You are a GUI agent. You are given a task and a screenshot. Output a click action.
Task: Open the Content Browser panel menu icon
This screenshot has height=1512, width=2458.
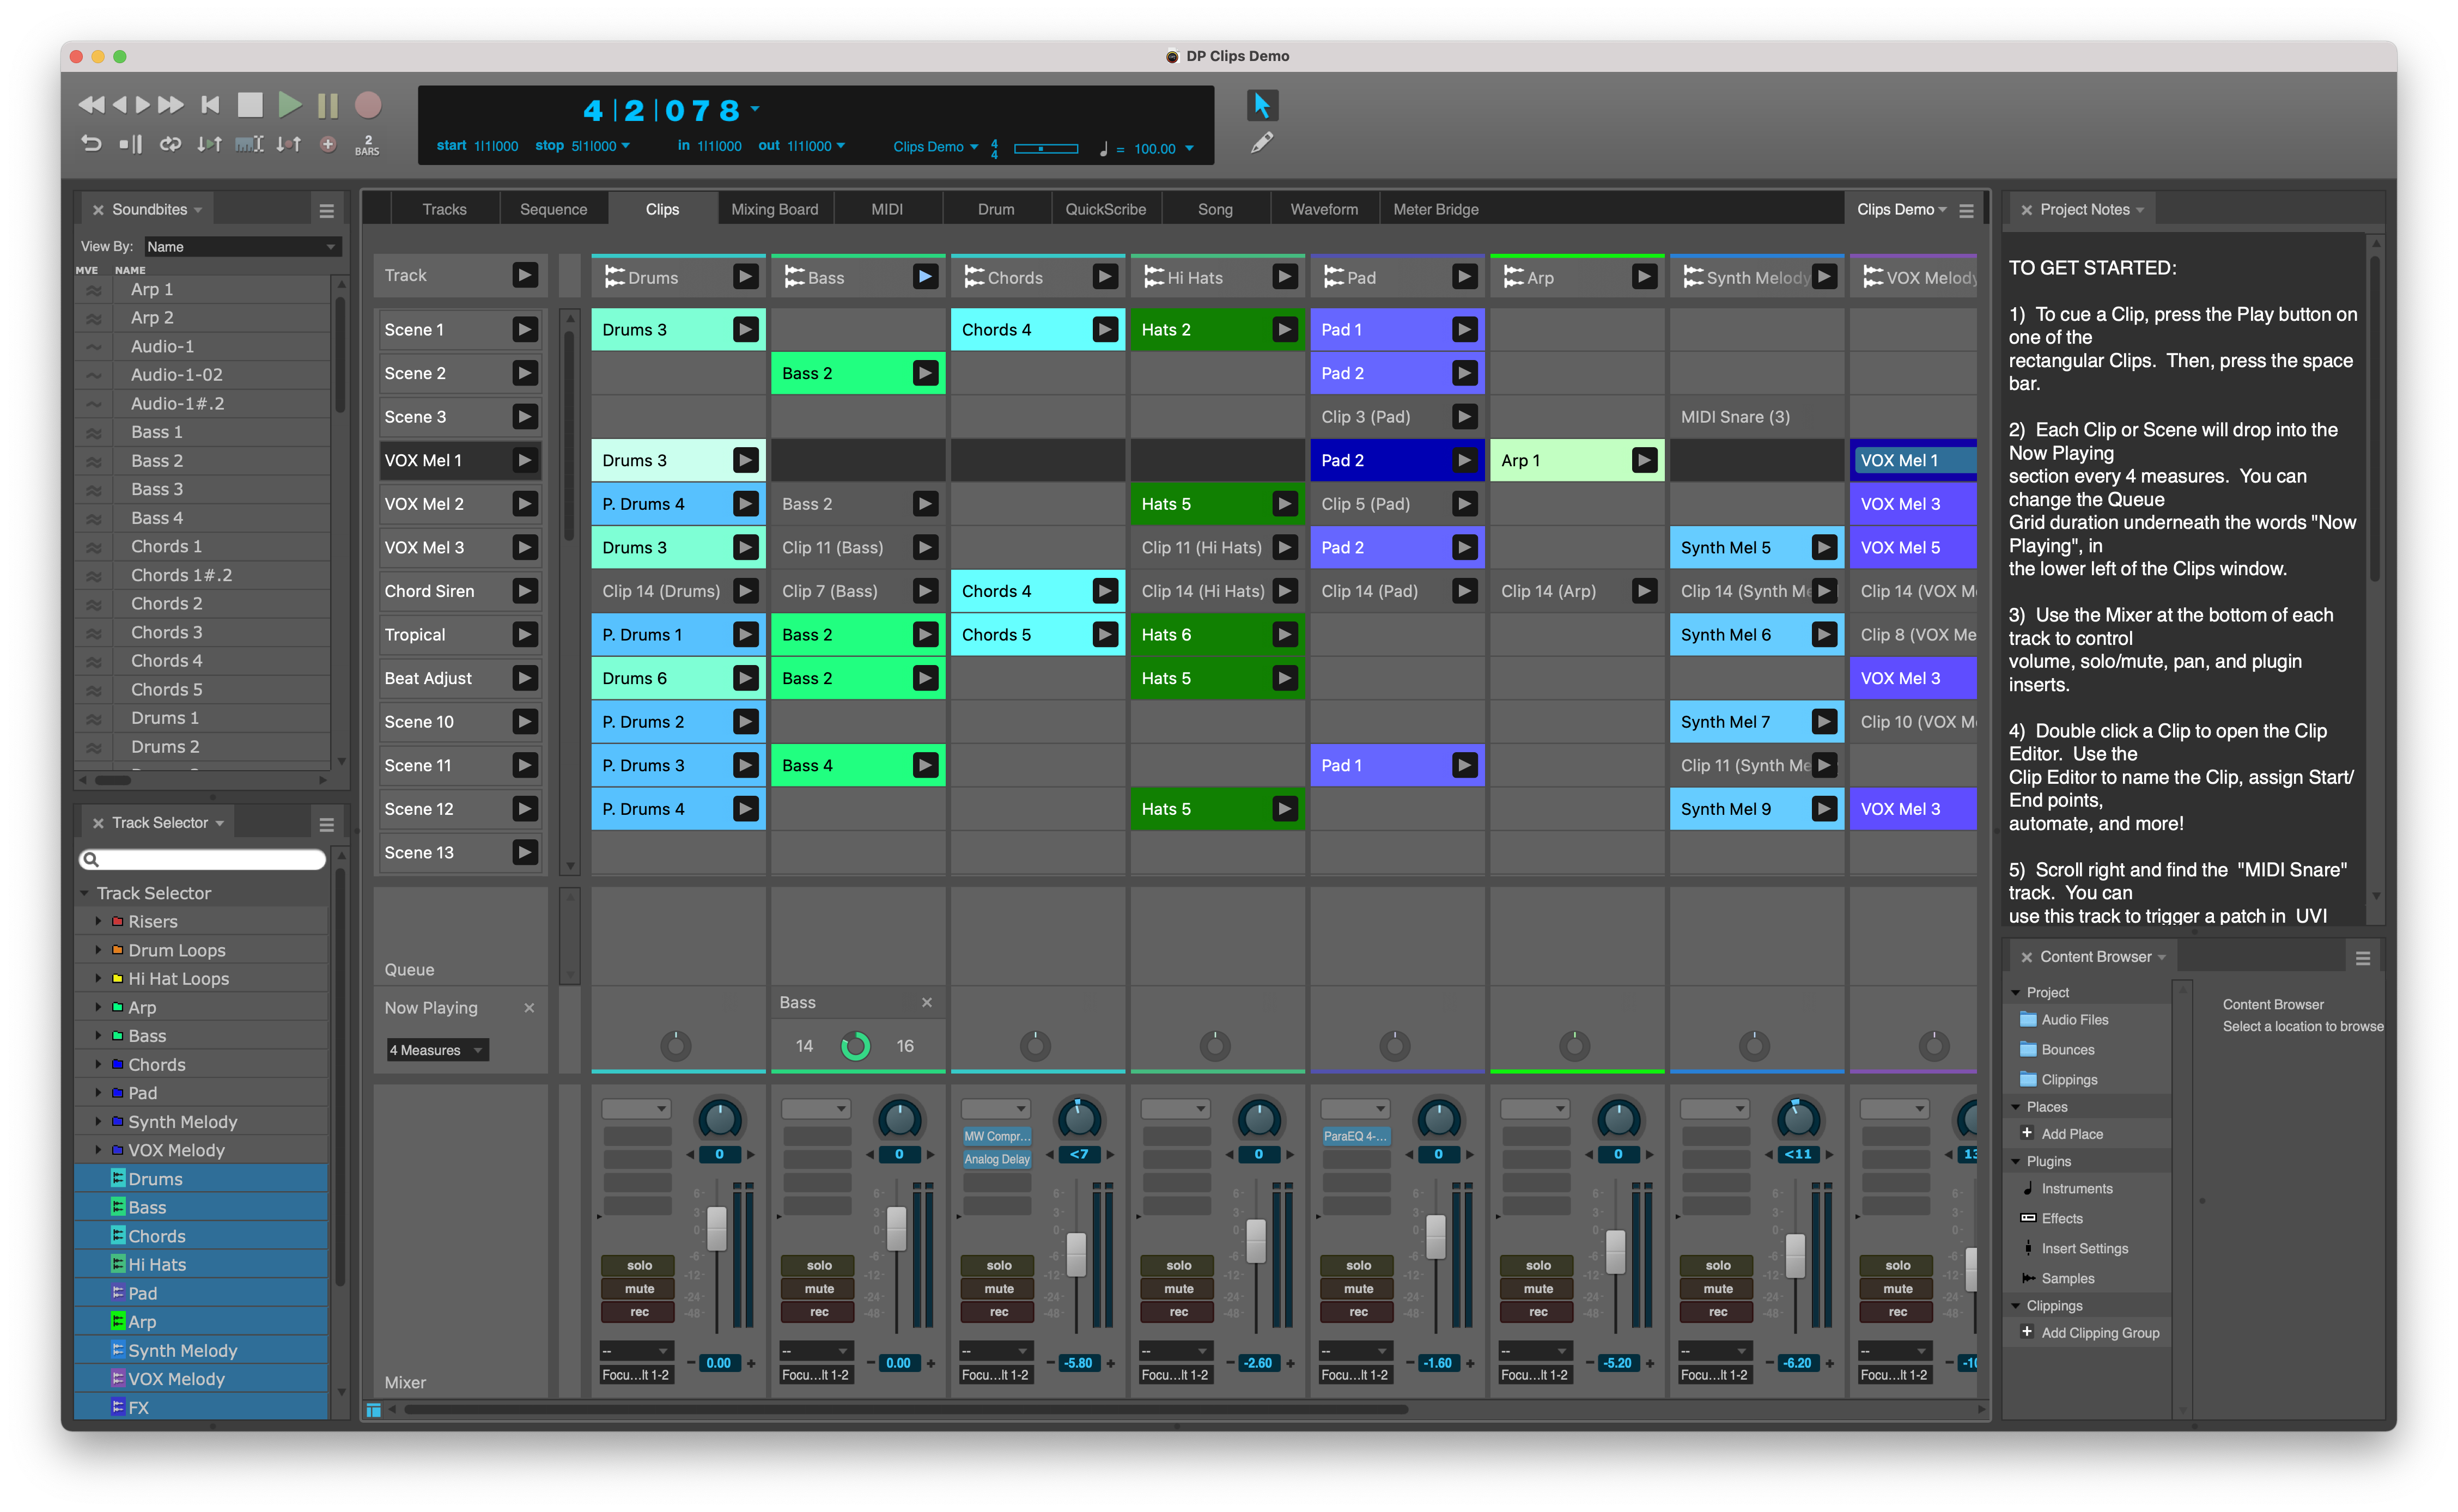point(2362,958)
